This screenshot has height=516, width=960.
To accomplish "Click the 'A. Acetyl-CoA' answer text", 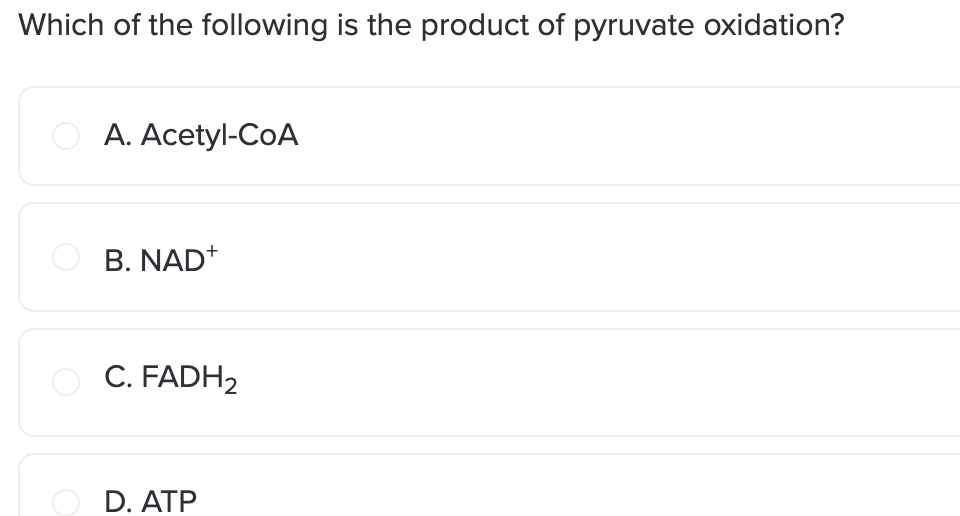I will coord(201,135).
